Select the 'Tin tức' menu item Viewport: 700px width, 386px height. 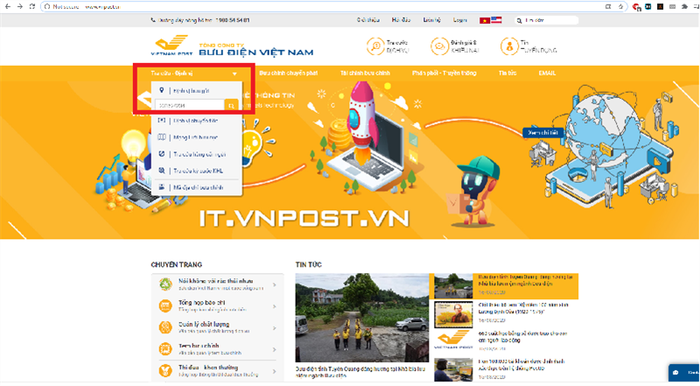(508, 73)
